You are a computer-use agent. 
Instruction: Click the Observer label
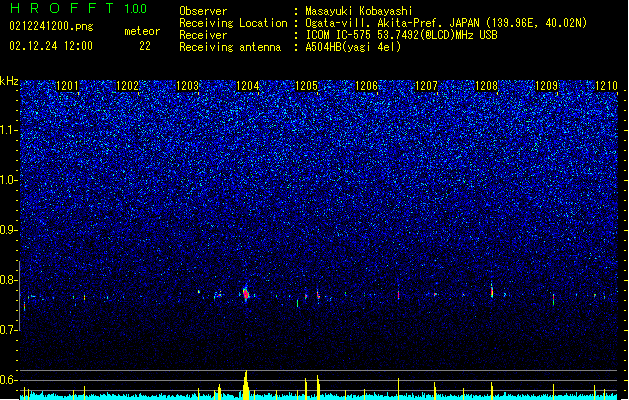point(203,11)
